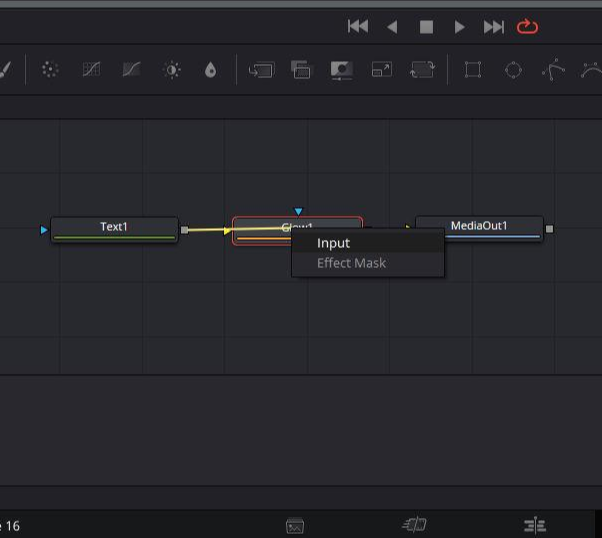Jump to the last frame

[493, 27]
